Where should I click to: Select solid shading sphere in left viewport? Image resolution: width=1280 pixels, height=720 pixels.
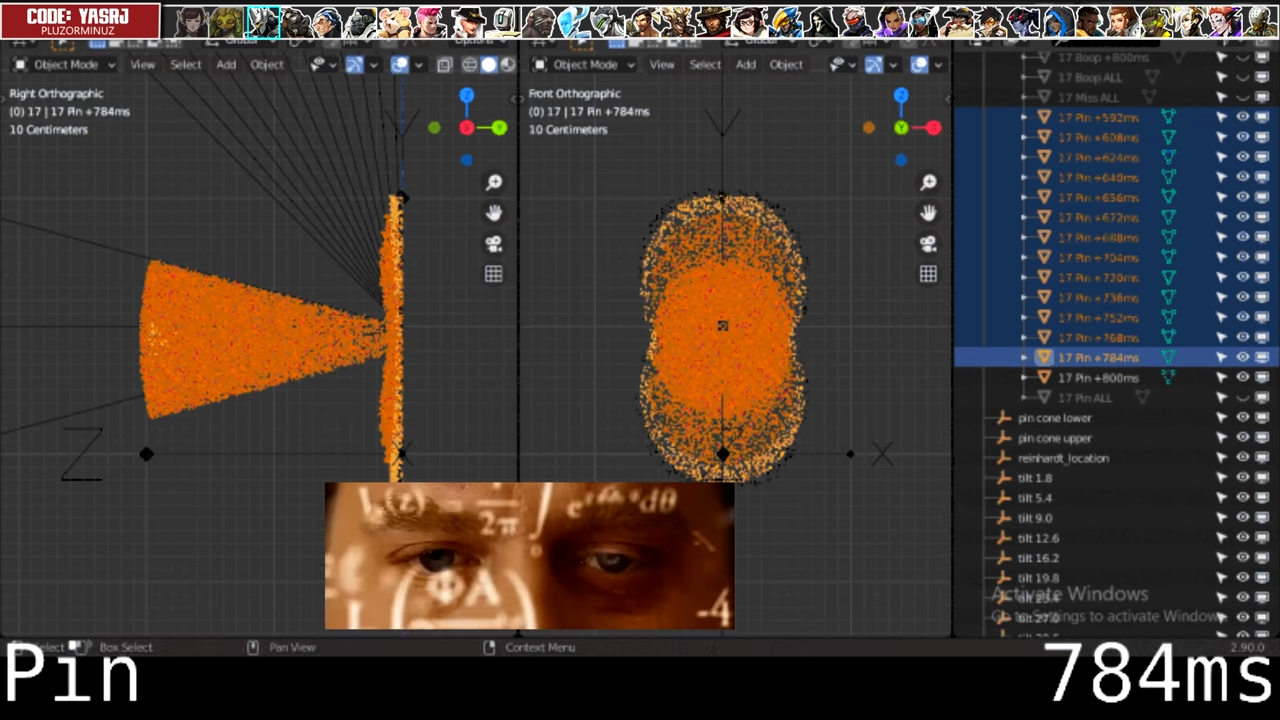tap(489, 64)
